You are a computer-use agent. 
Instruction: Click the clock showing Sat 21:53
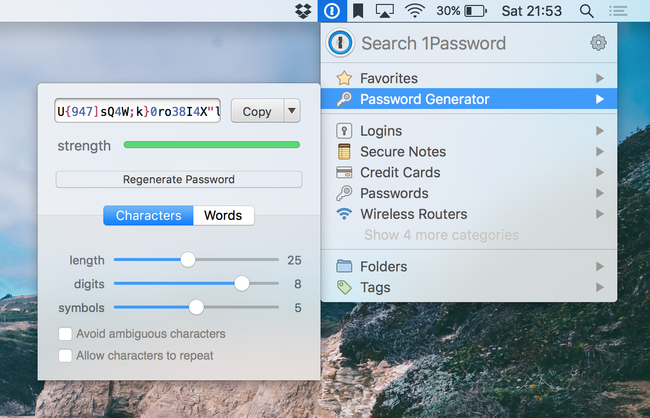pyautogui.click(x=531, y=11)
